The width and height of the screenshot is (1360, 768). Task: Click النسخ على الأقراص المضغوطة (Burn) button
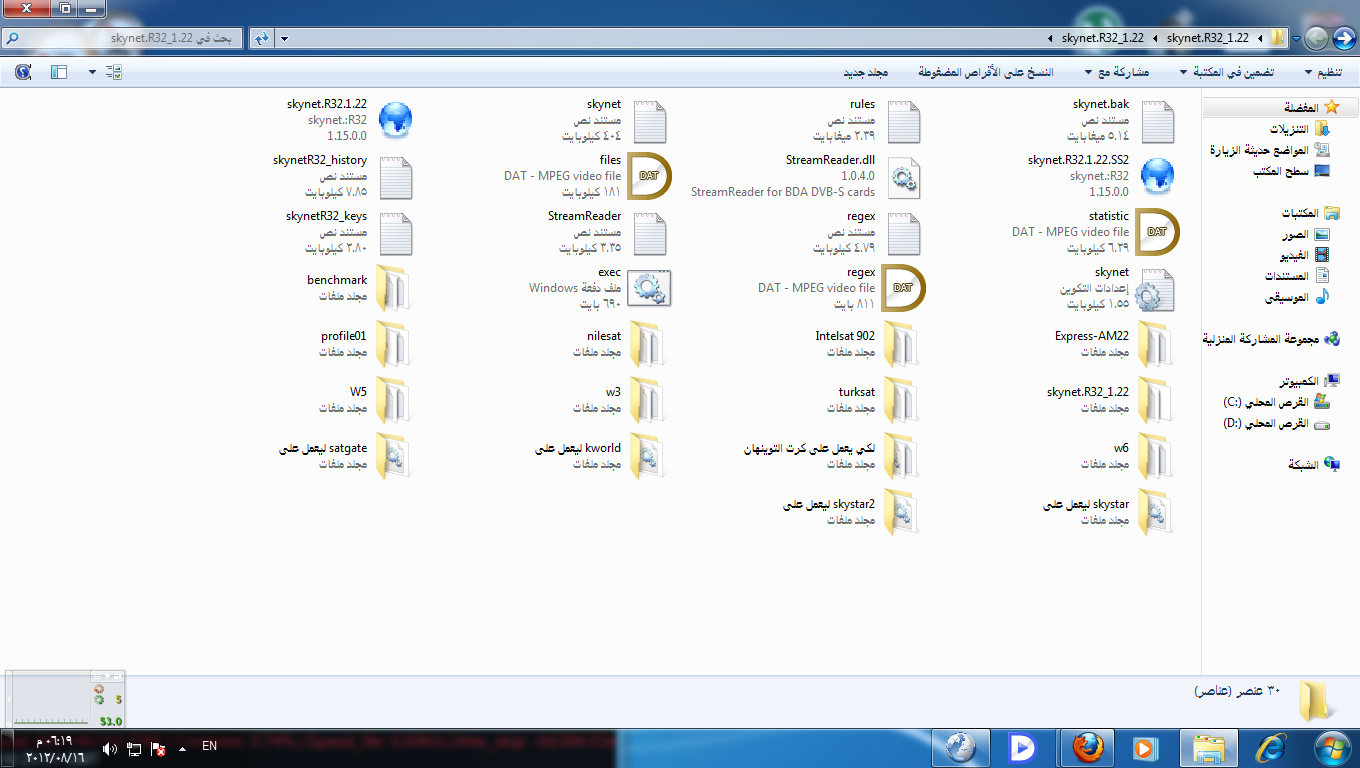point(985,73)
